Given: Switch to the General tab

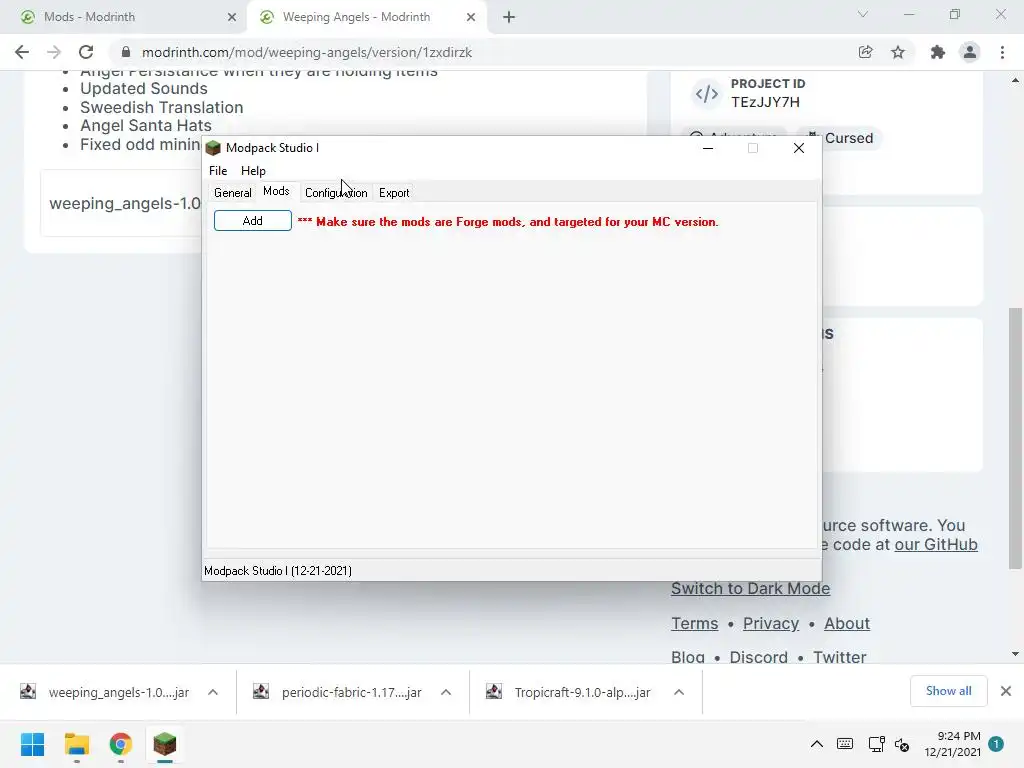Looking at the screenshot, I should [232, 193].
